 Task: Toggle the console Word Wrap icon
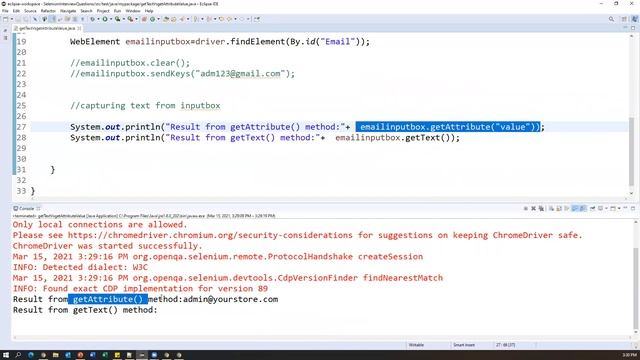click(567, 209)
